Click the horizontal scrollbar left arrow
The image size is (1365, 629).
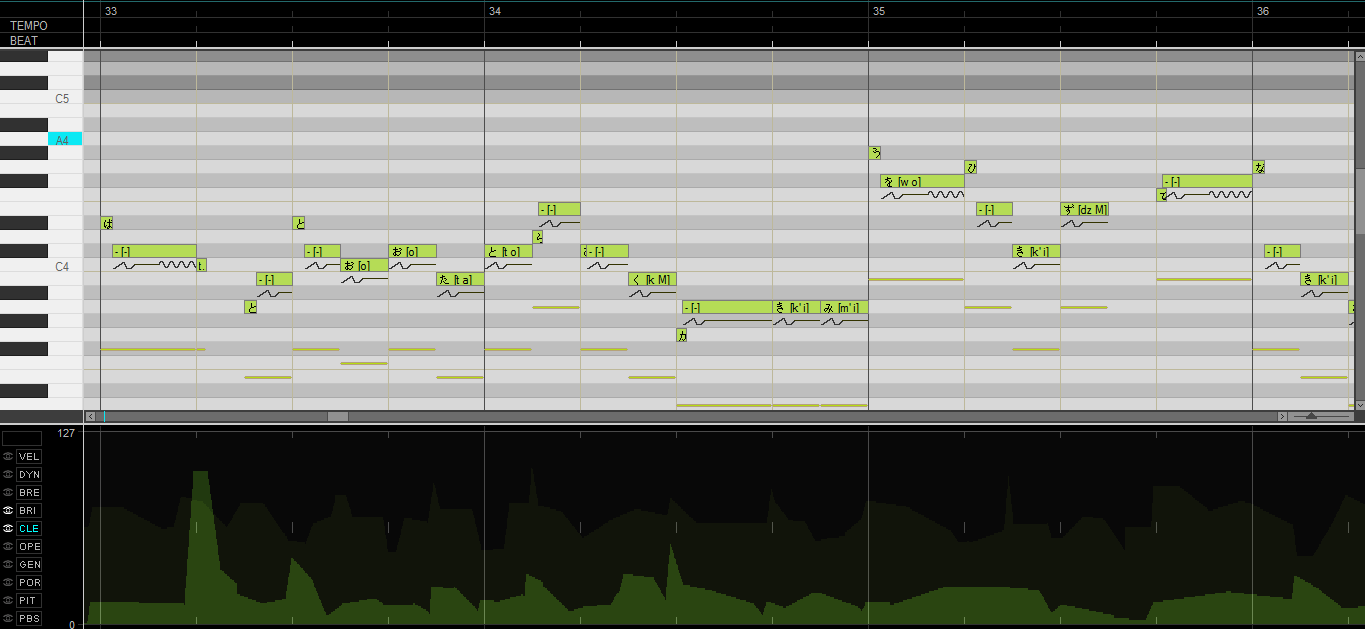click(x=90, y=416)
